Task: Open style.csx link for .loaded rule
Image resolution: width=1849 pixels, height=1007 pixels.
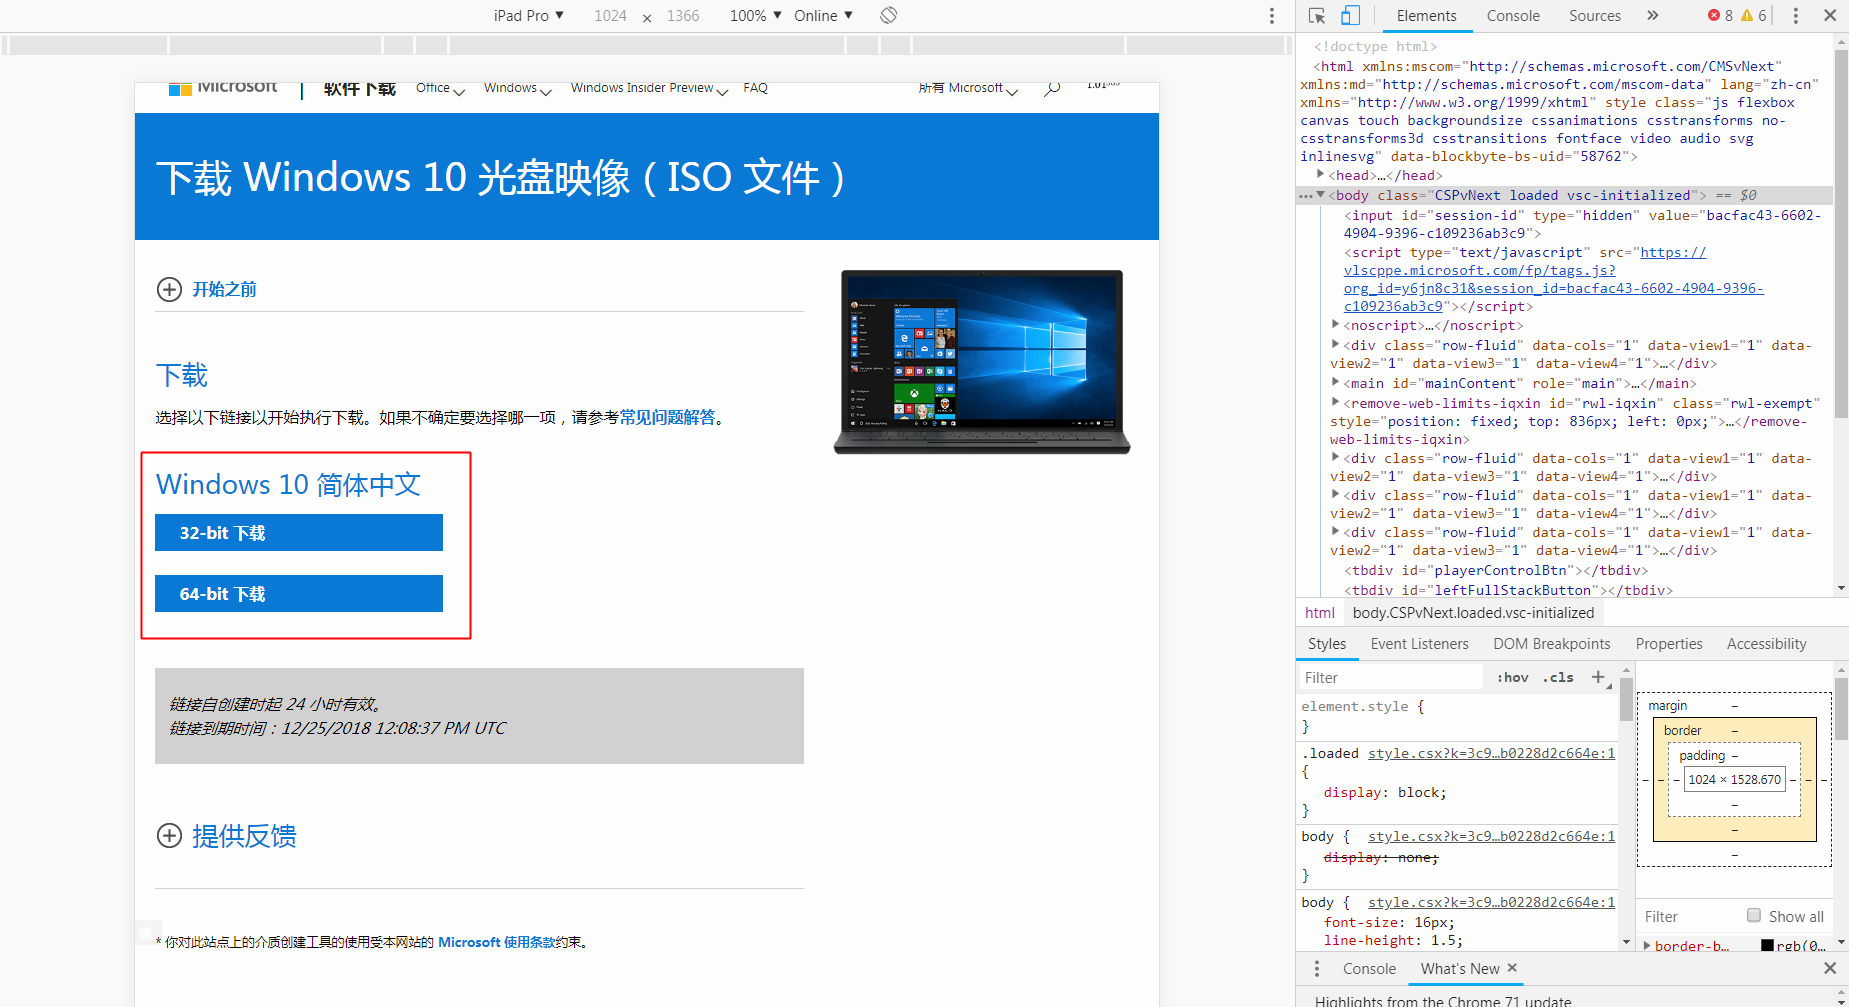Action: point(1491,753)
